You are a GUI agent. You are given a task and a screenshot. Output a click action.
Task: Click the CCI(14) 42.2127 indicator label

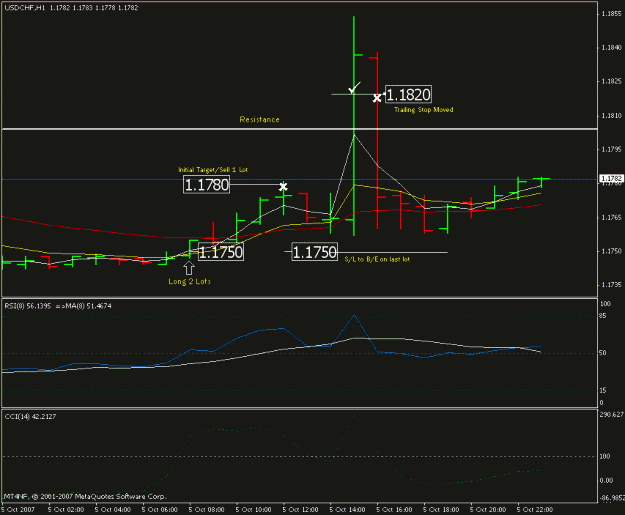[x=30, y=417]
